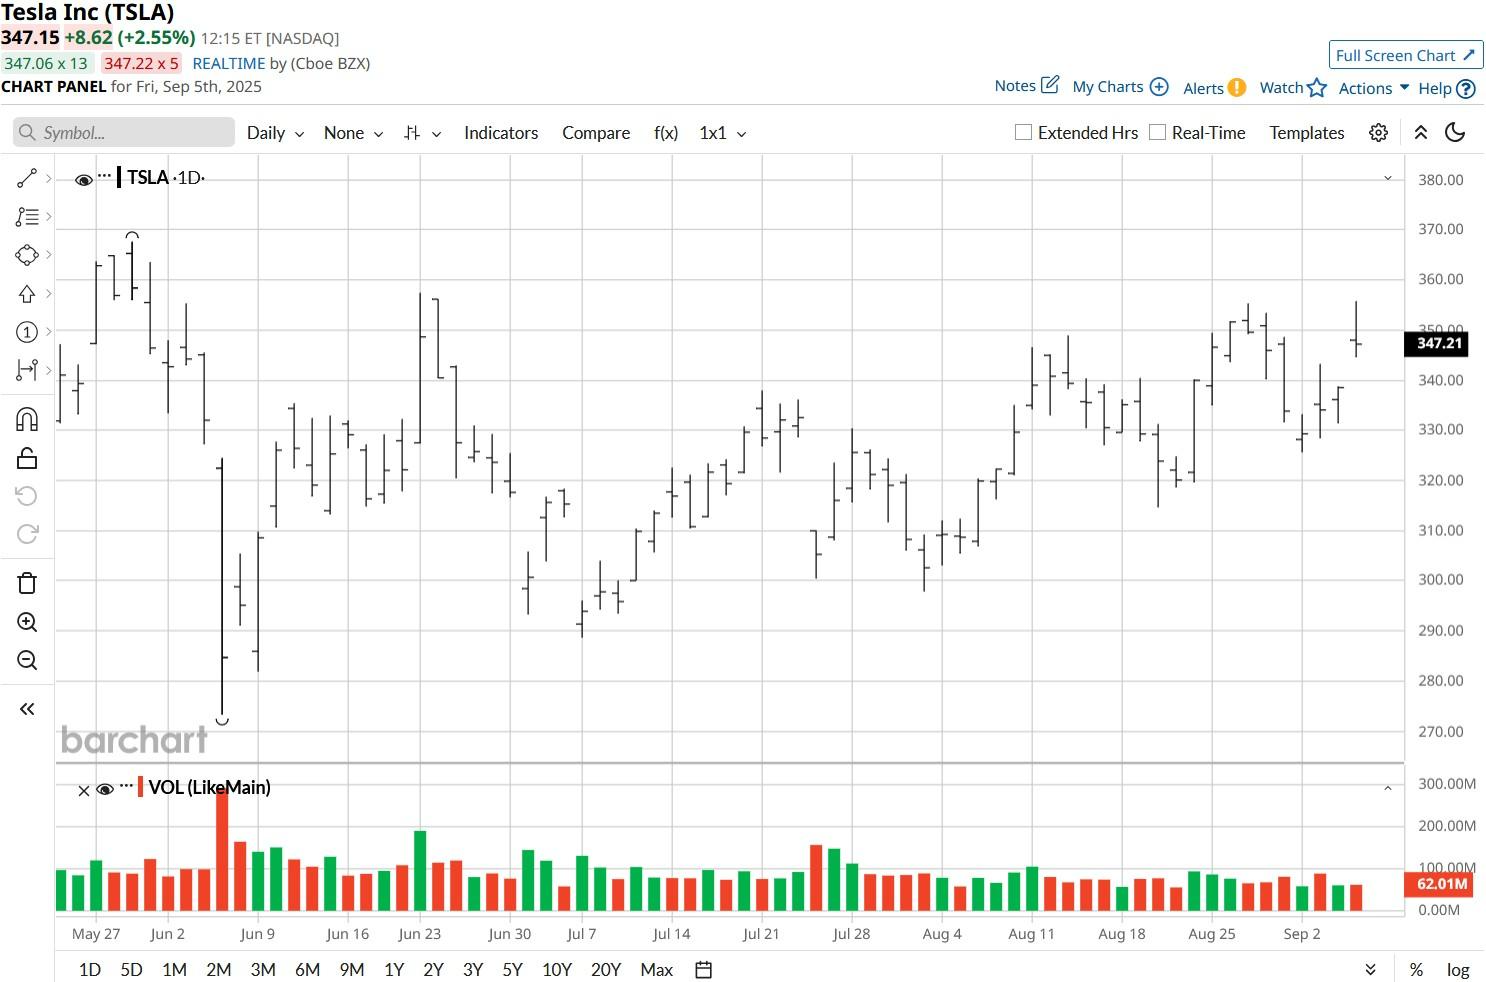
Task: Select the 1M time range
Action: 174,970
